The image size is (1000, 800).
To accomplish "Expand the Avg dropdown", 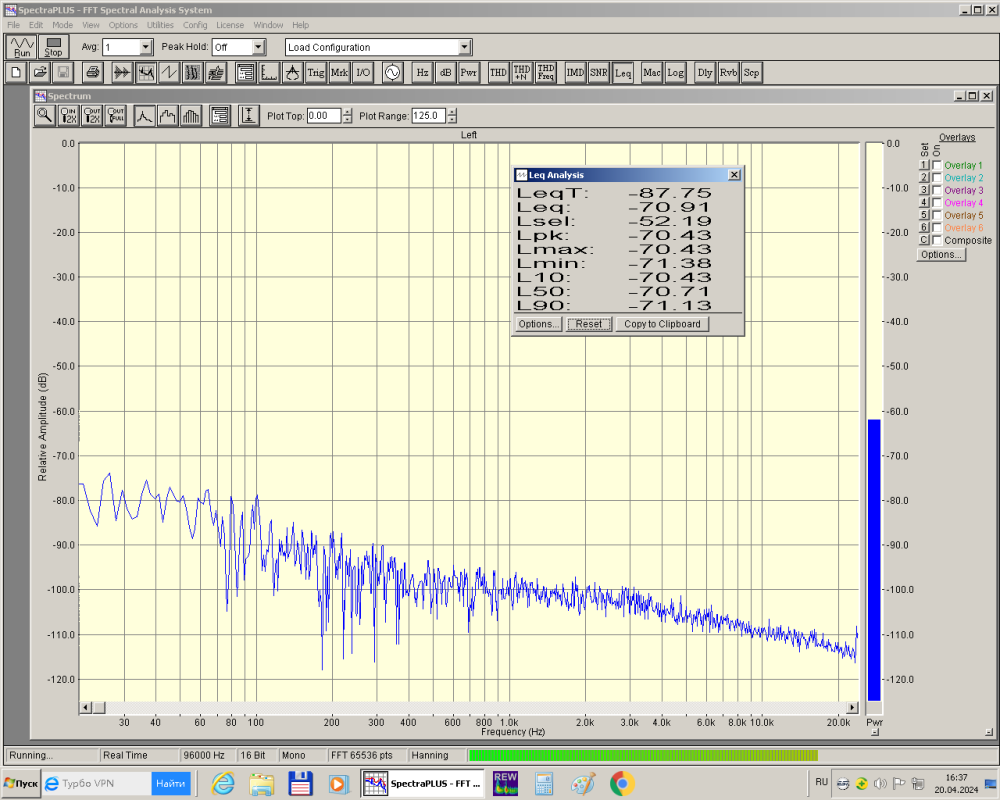I will pos(145,47).
